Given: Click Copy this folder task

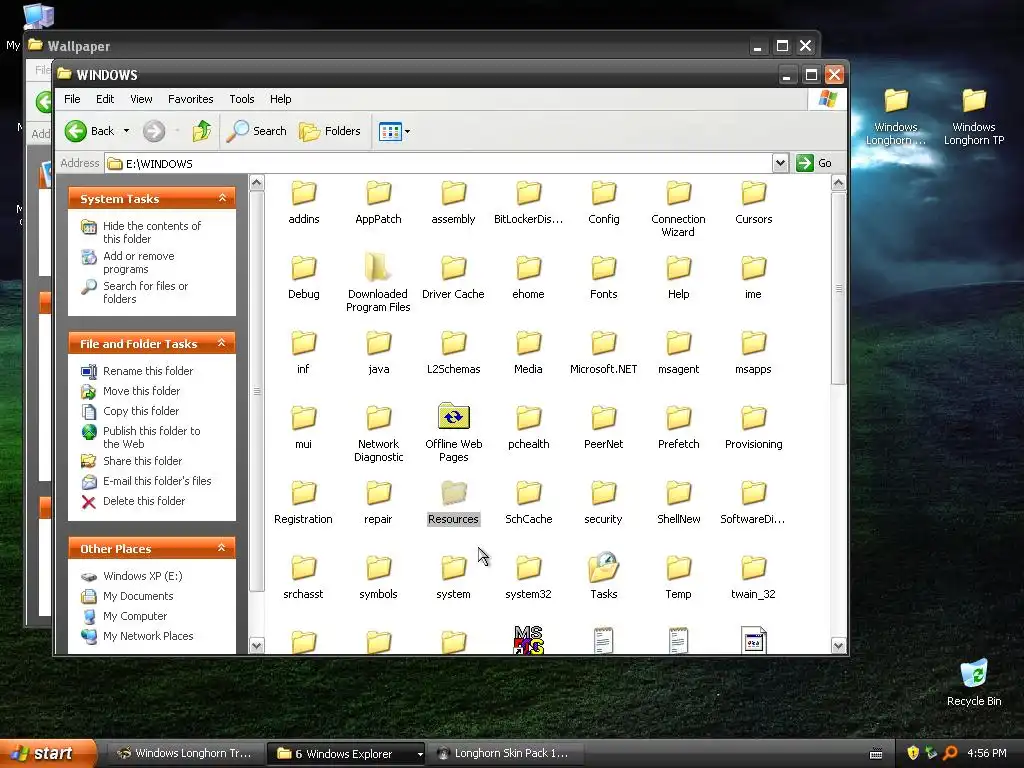Looking at the screenshot, I should pos(141,411).
